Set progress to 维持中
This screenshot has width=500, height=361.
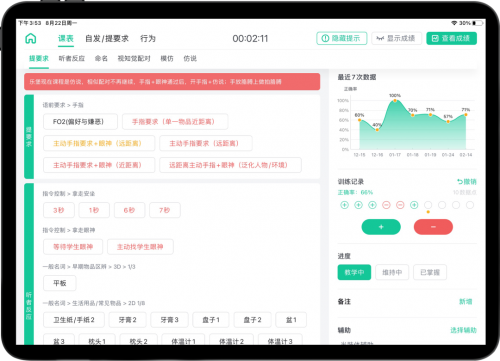pyautogui.click(x=392, y=272)
